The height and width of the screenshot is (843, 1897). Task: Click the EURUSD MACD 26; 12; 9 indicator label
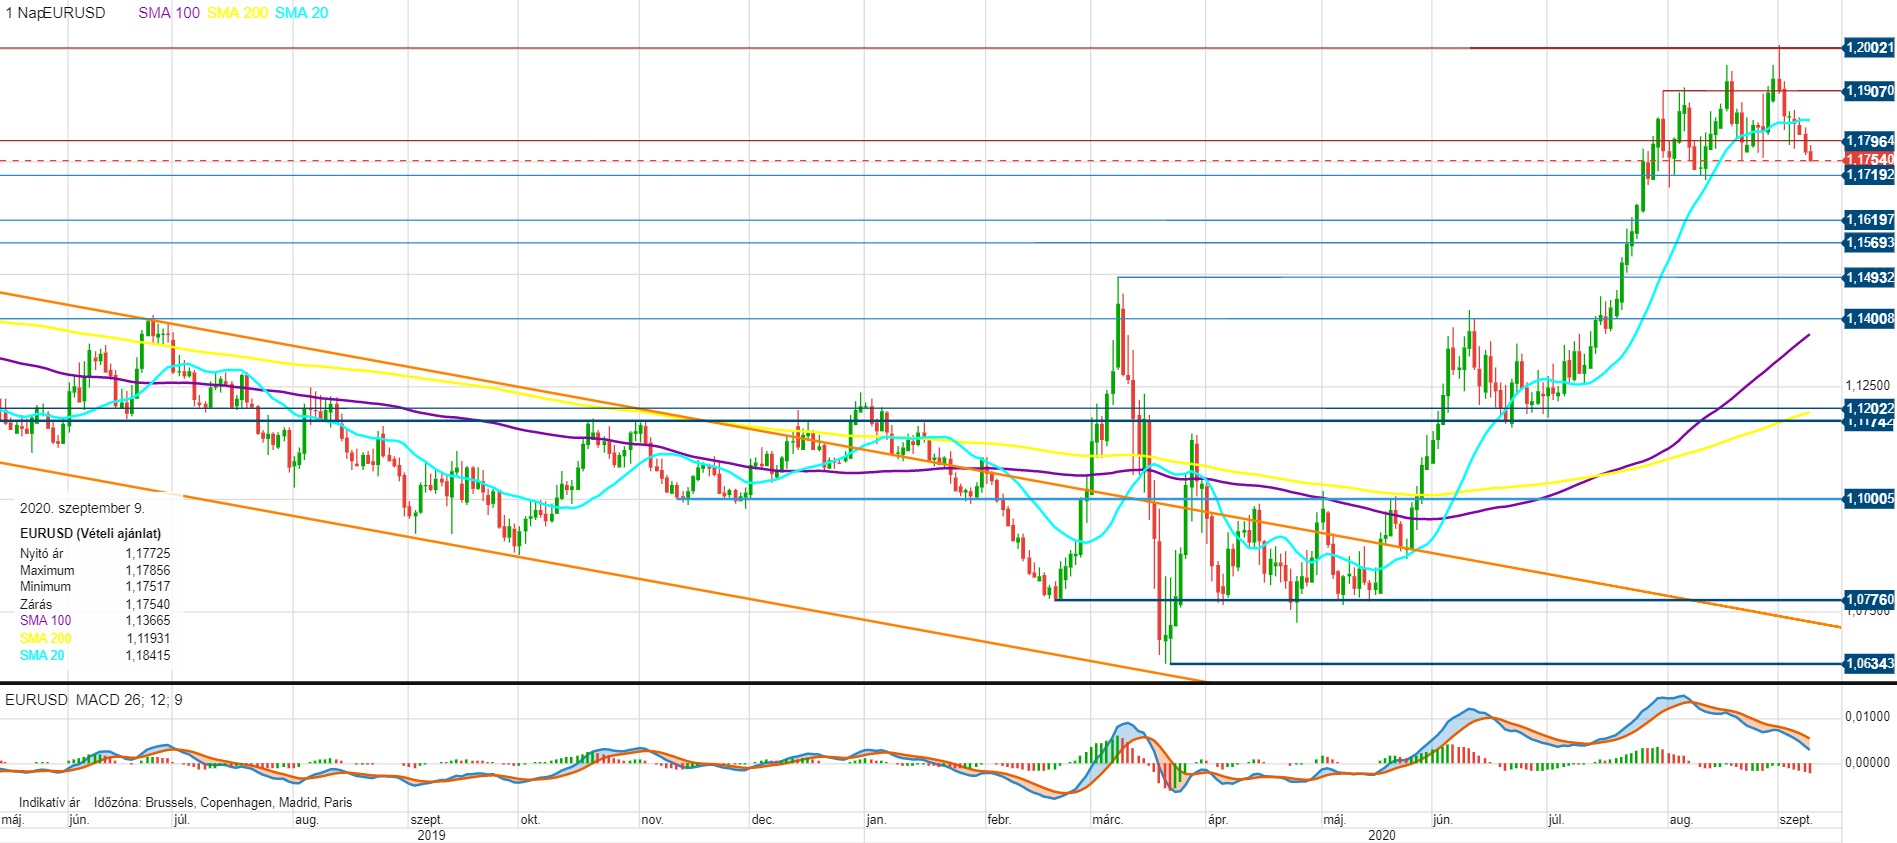click(x=94, y=700)
